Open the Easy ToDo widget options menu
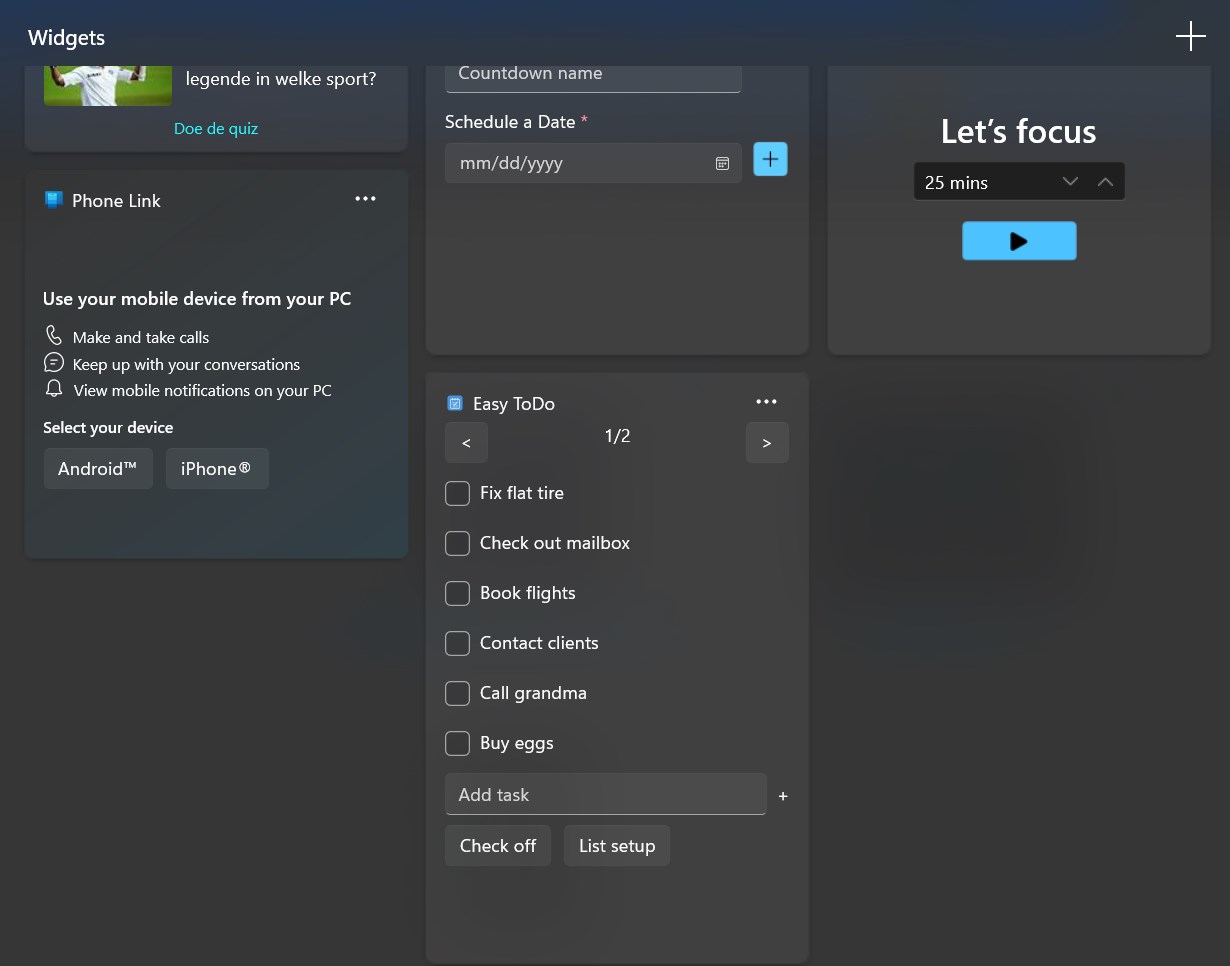1230x966 pixels. coord(766,401)
